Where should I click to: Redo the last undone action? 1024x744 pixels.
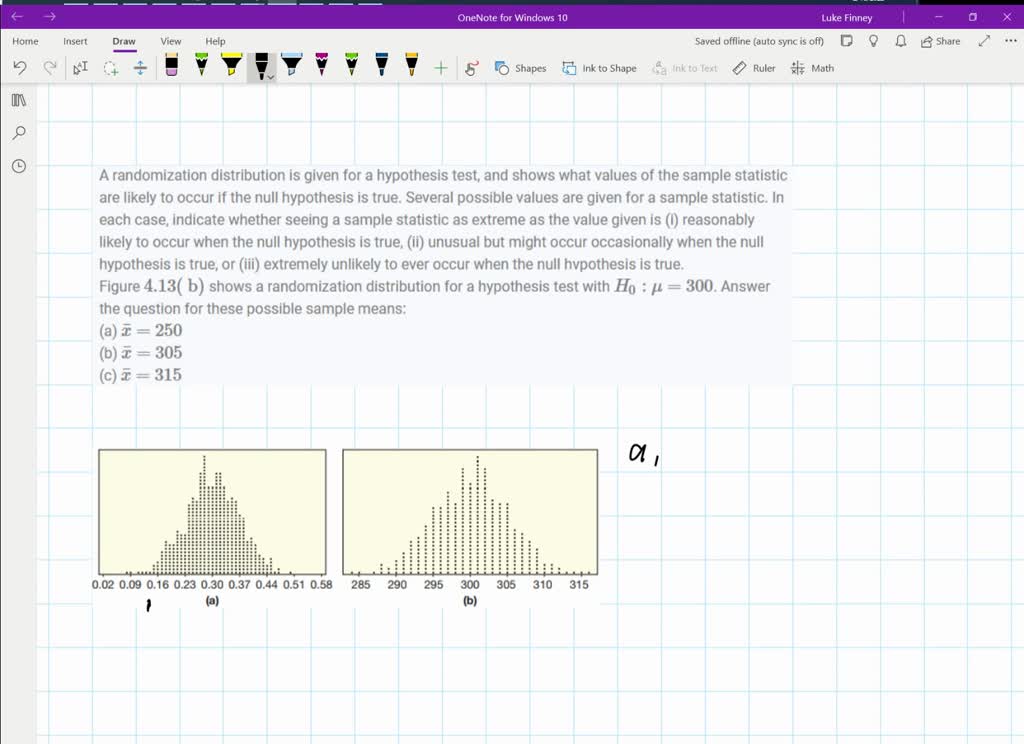click(x=50, y=67)
